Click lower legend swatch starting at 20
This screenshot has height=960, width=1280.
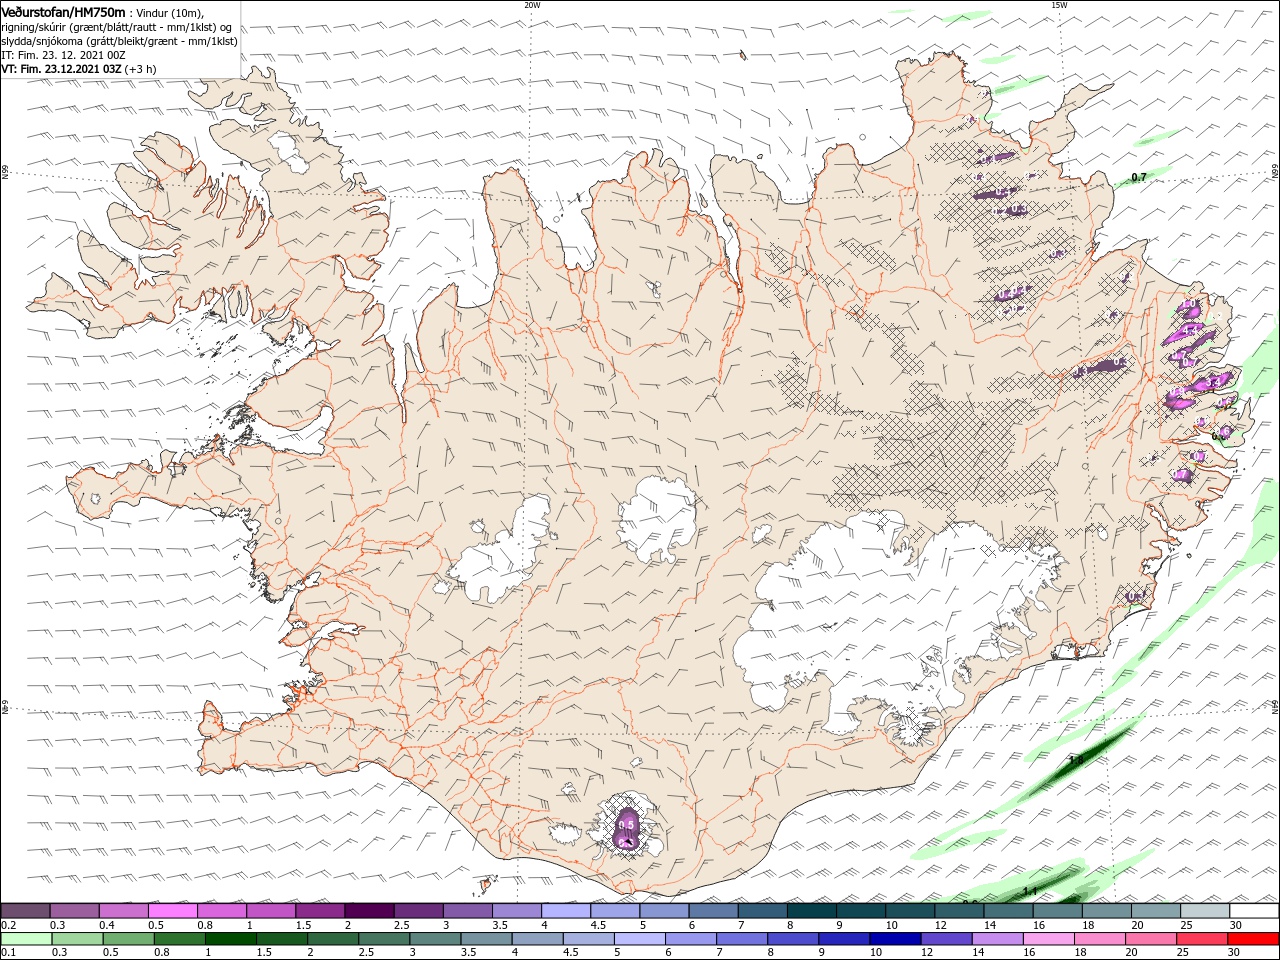coord(1150,939)
